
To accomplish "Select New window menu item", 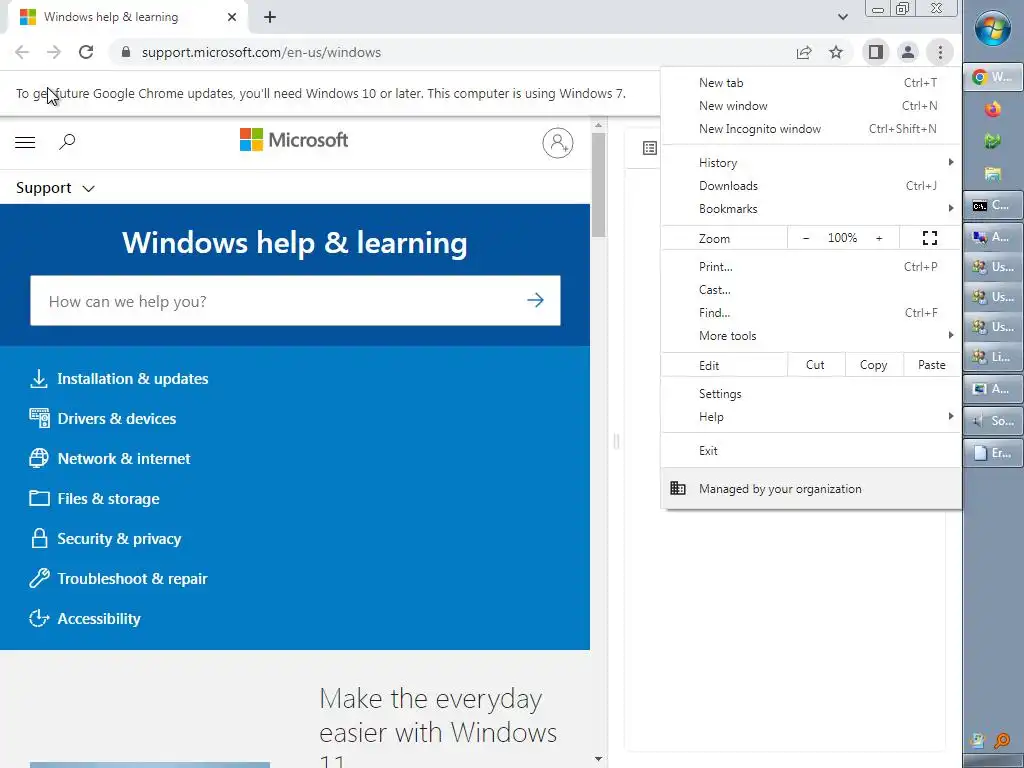I will pyautogui.click(x=811, y=106).
